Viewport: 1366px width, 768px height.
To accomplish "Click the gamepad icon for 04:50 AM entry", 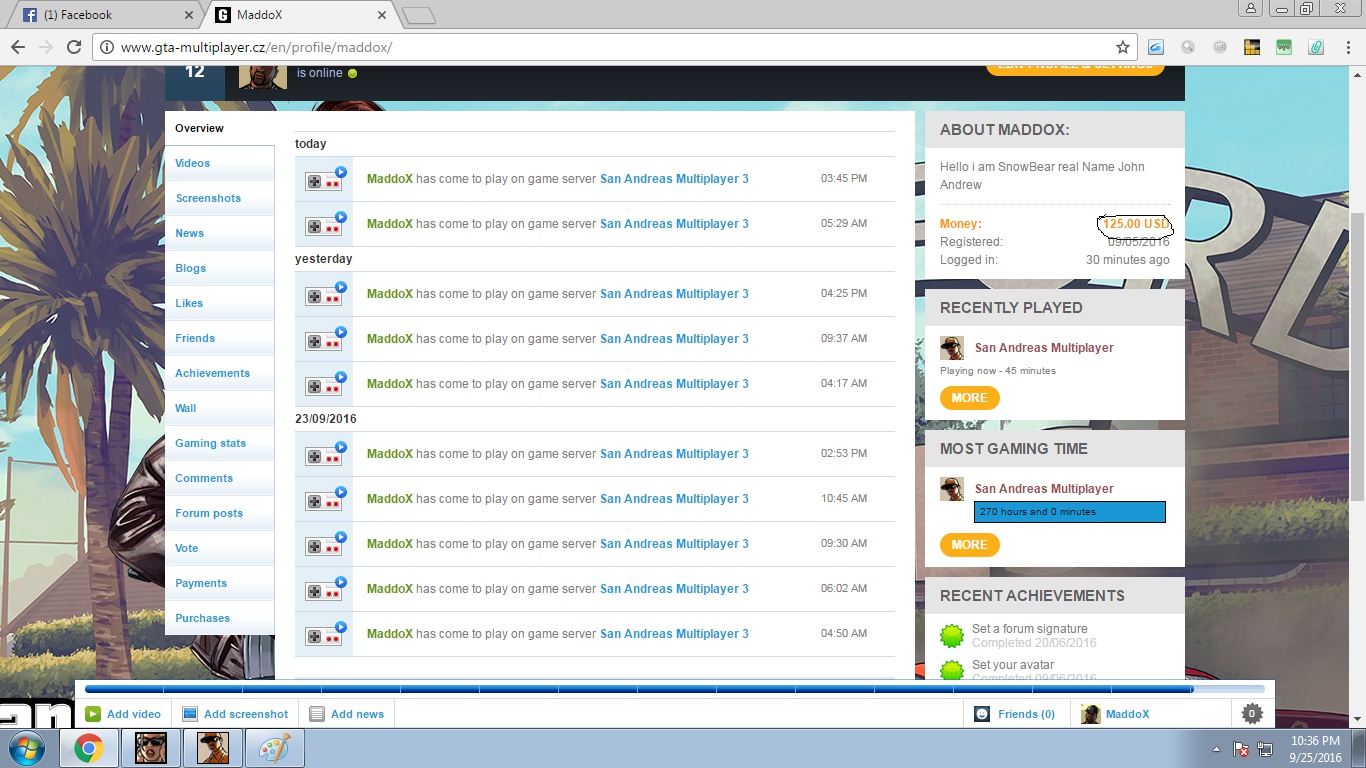I will click(325, 634).
